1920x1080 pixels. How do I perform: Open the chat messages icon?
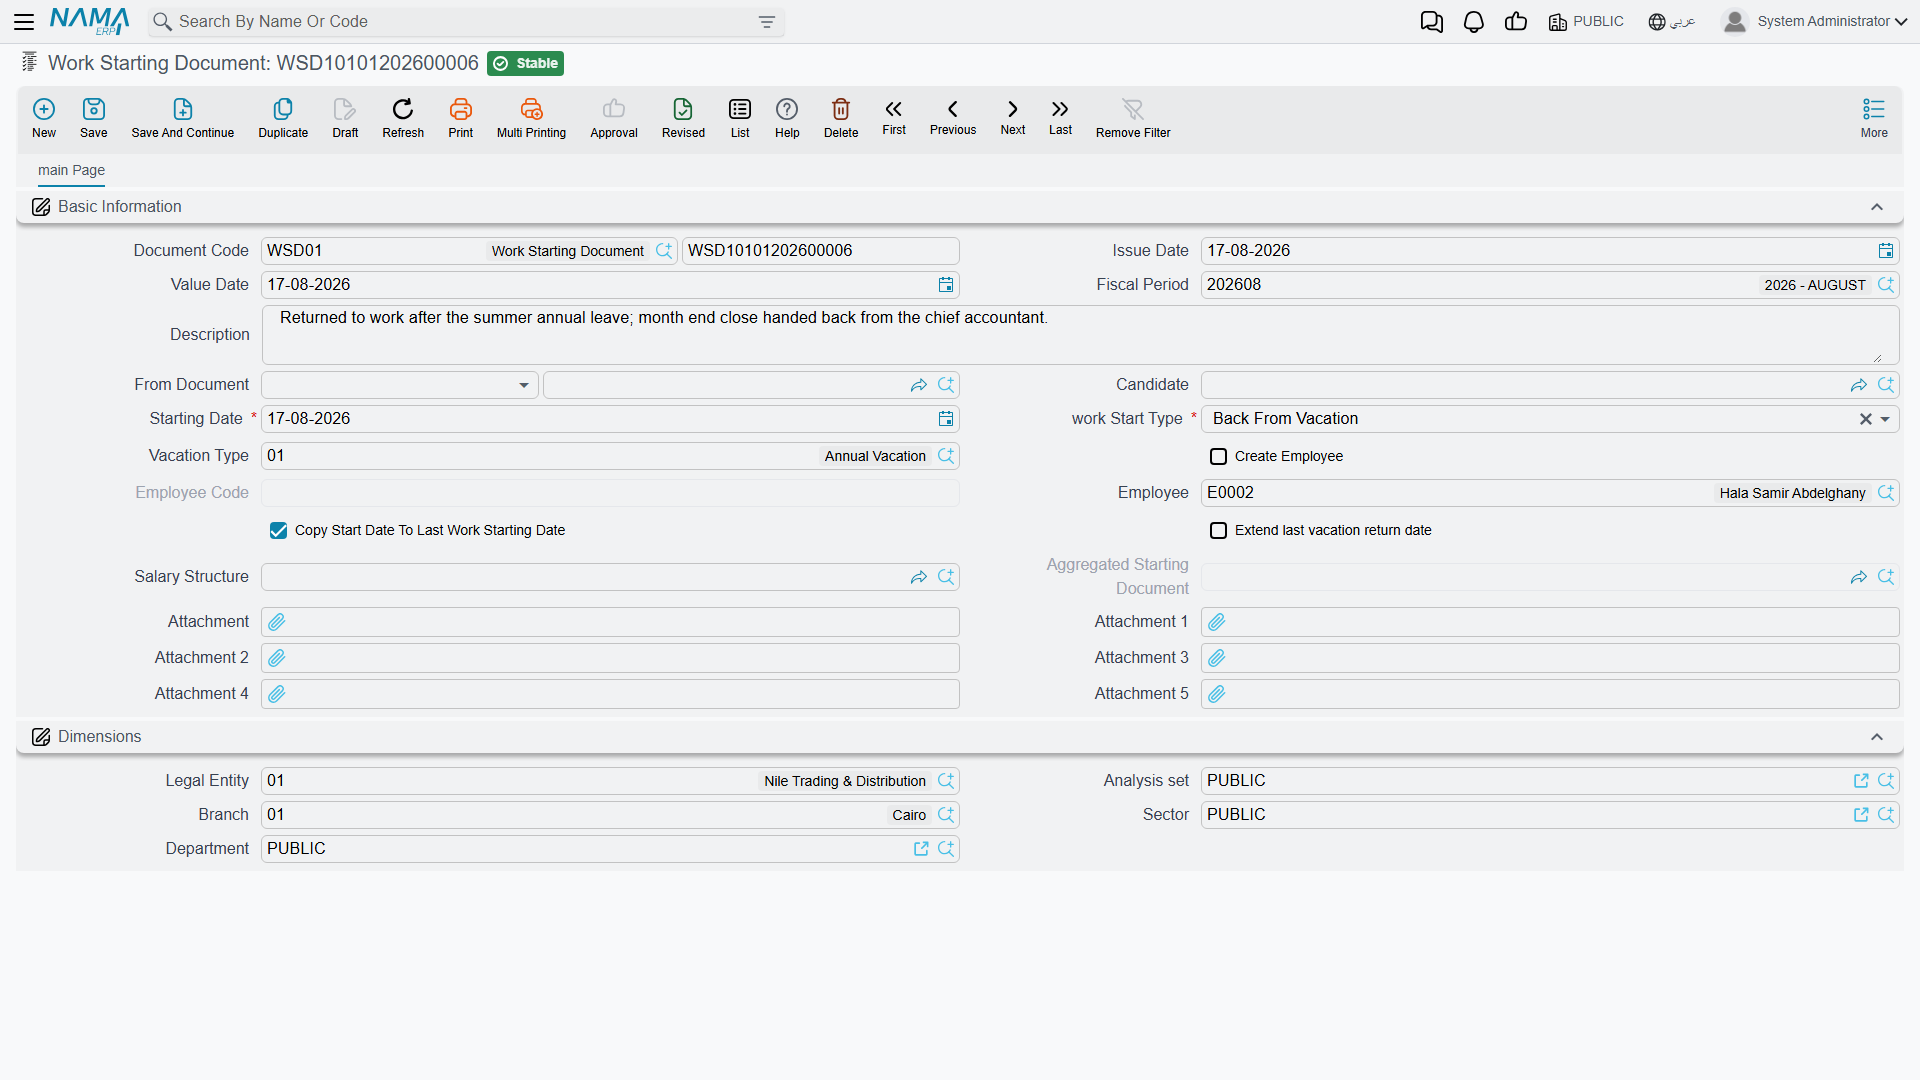point(1432,22)
